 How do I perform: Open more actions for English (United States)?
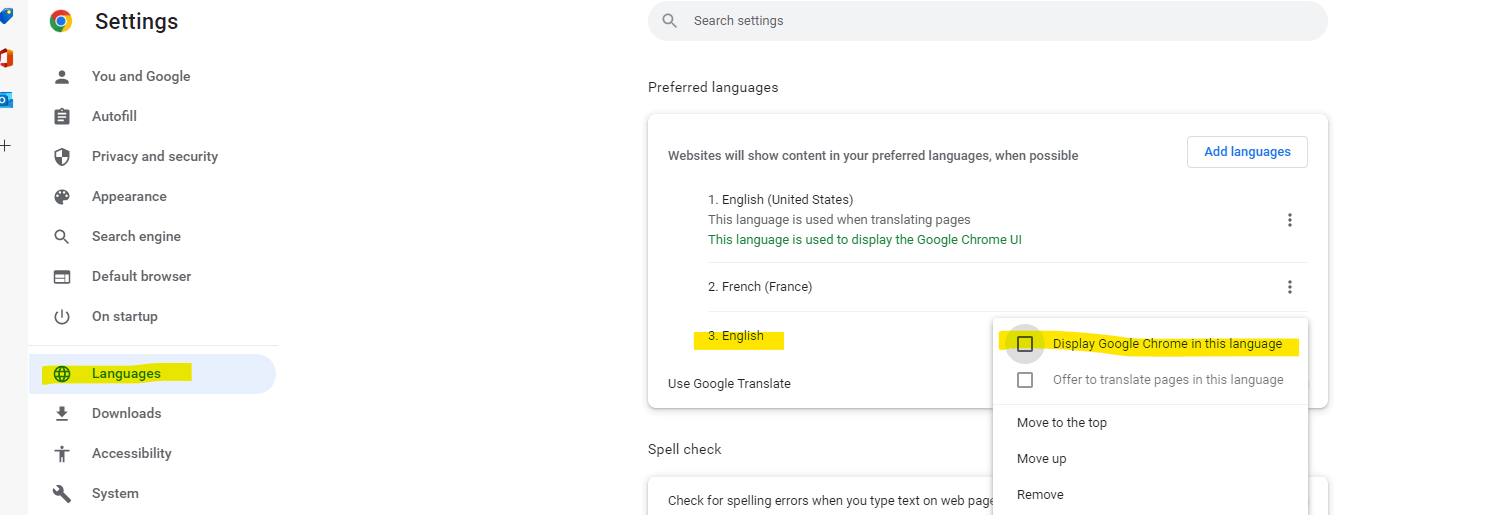[x=1289, y=220]
